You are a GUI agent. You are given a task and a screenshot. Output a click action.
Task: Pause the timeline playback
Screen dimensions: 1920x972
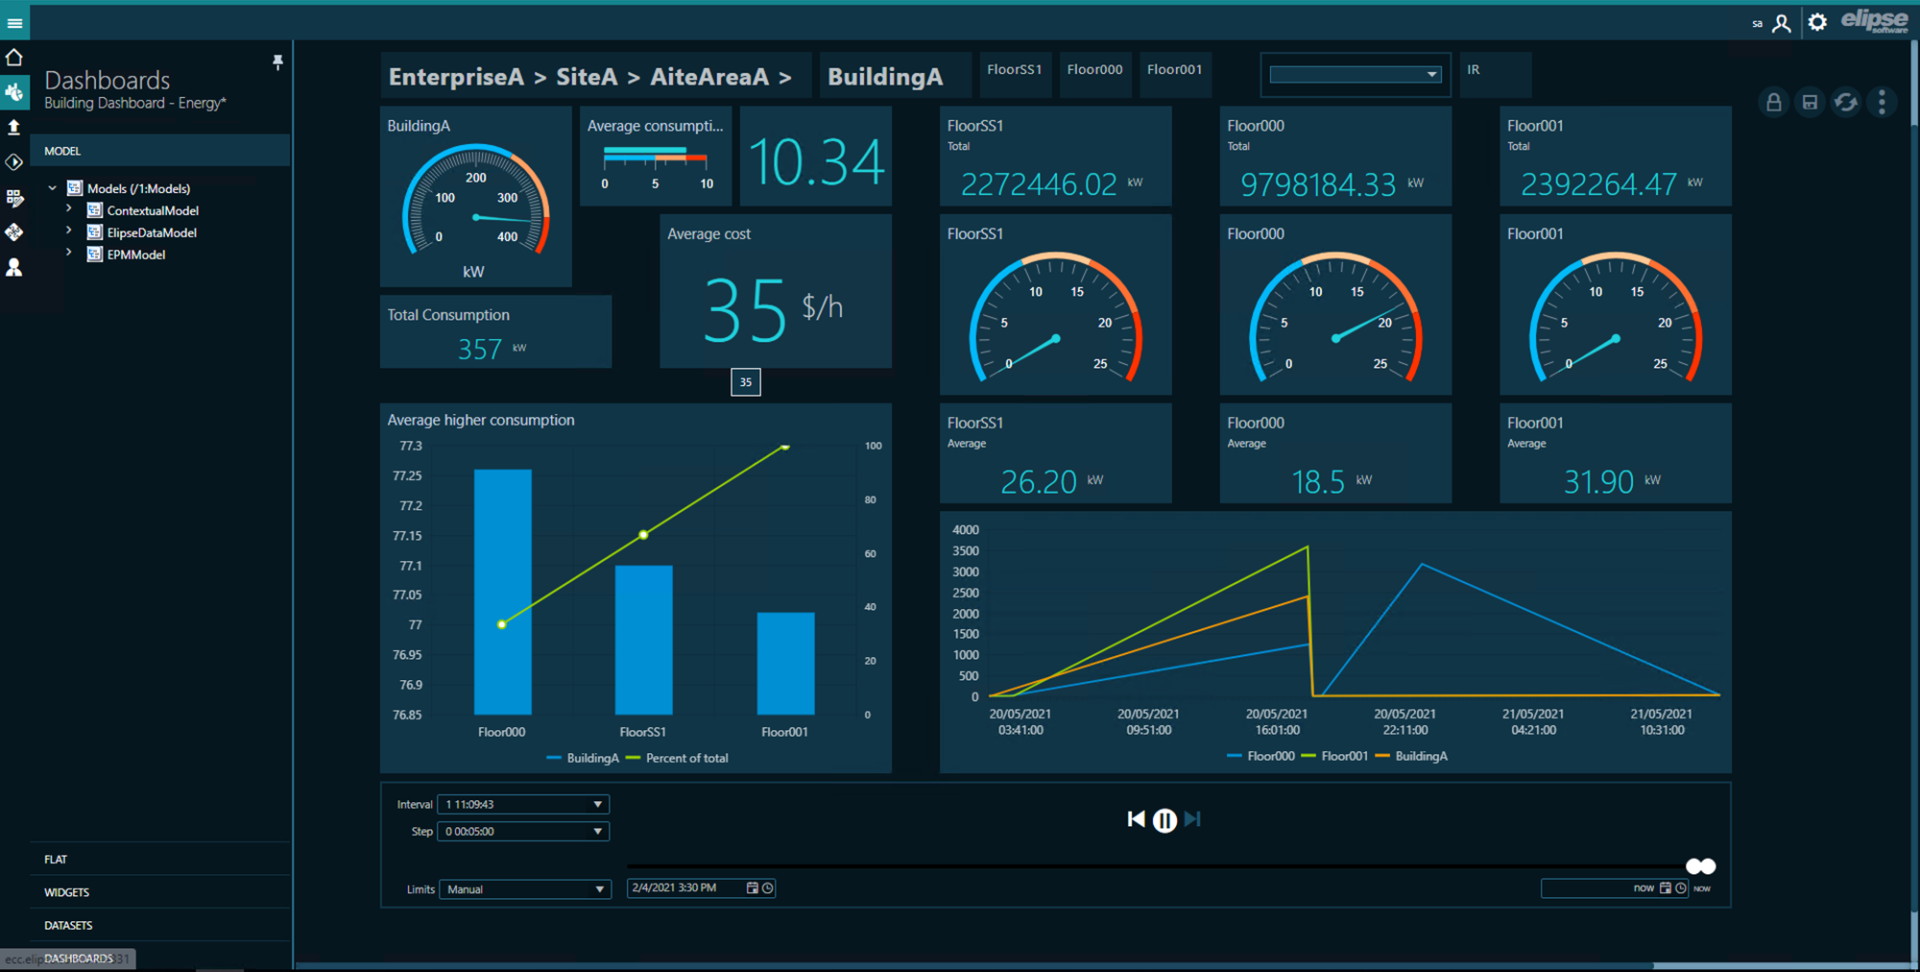pos(1164,820)
